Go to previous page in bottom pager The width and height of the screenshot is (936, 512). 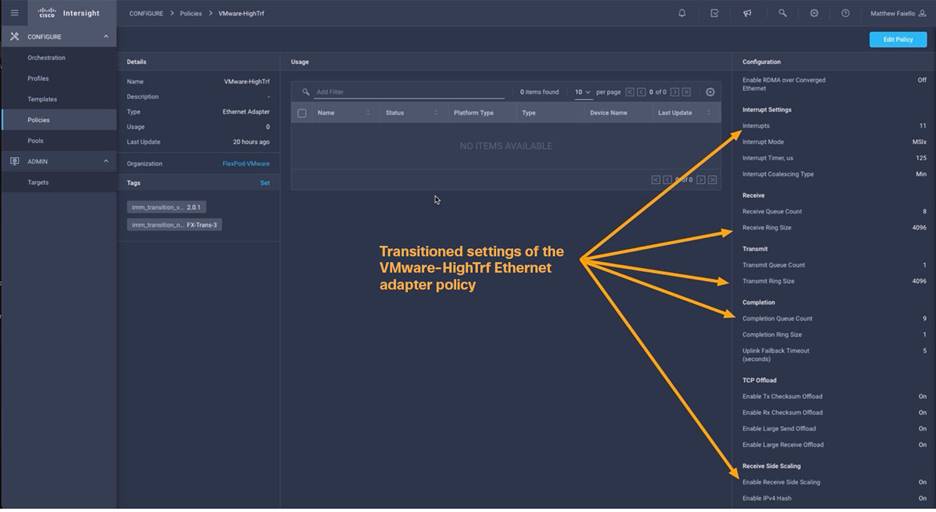[667, 180]
